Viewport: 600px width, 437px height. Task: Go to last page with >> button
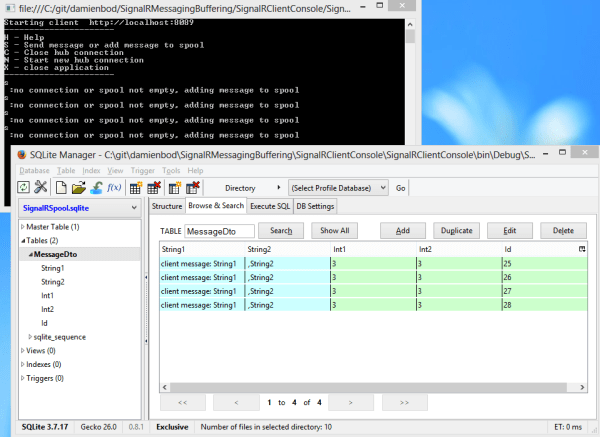pyautogui.click(x=404, y=402)
